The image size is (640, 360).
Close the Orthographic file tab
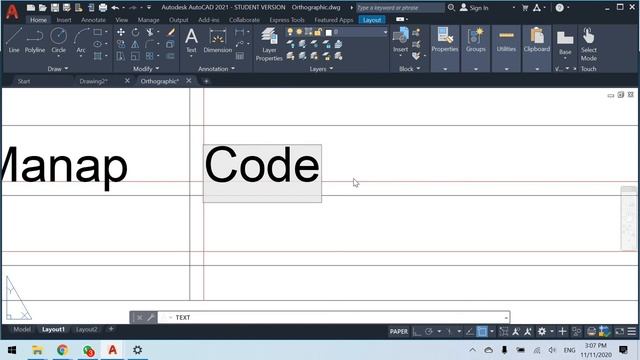tap(189, 81)
